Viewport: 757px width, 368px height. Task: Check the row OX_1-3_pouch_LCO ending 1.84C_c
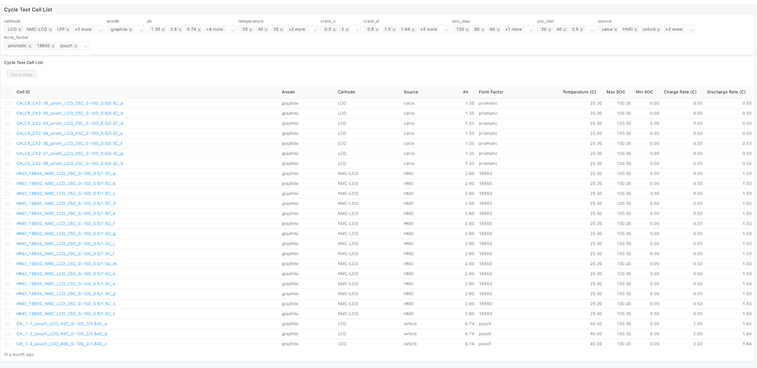(x=7, y=344)
